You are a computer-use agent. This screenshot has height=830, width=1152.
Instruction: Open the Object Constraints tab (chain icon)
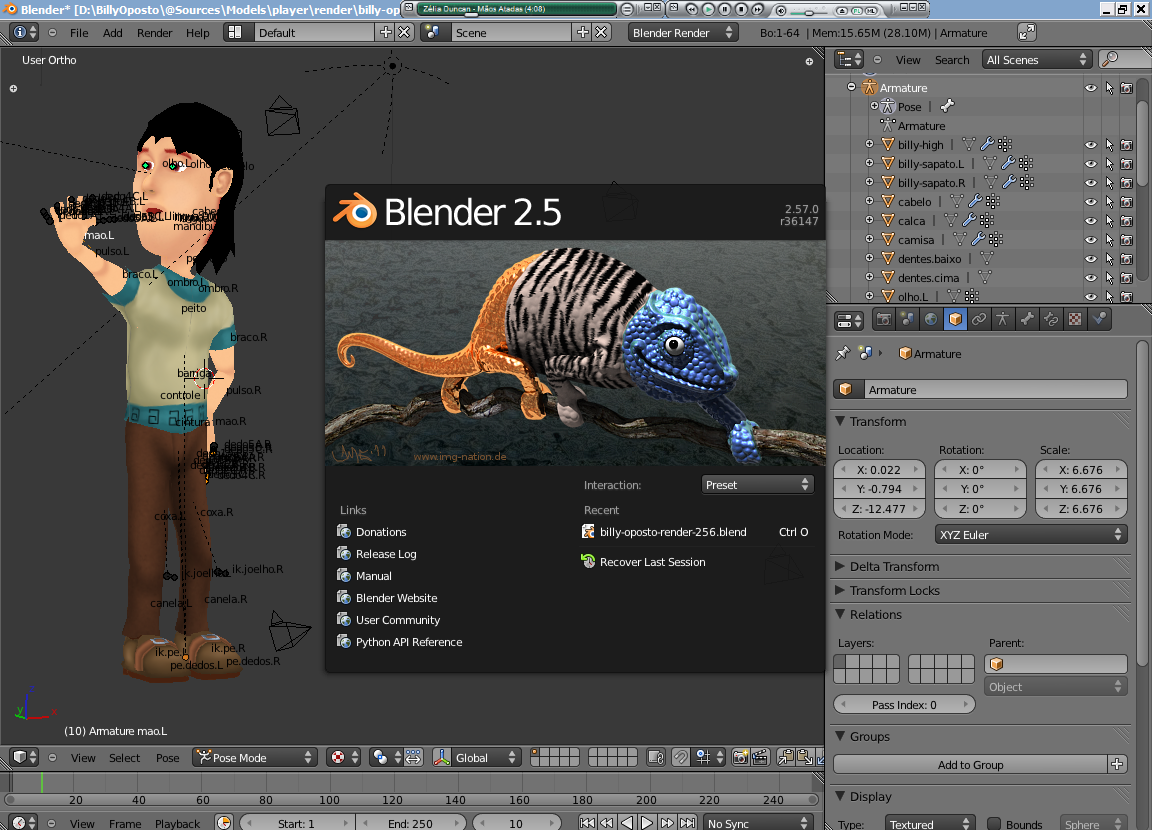pos(979,319)
